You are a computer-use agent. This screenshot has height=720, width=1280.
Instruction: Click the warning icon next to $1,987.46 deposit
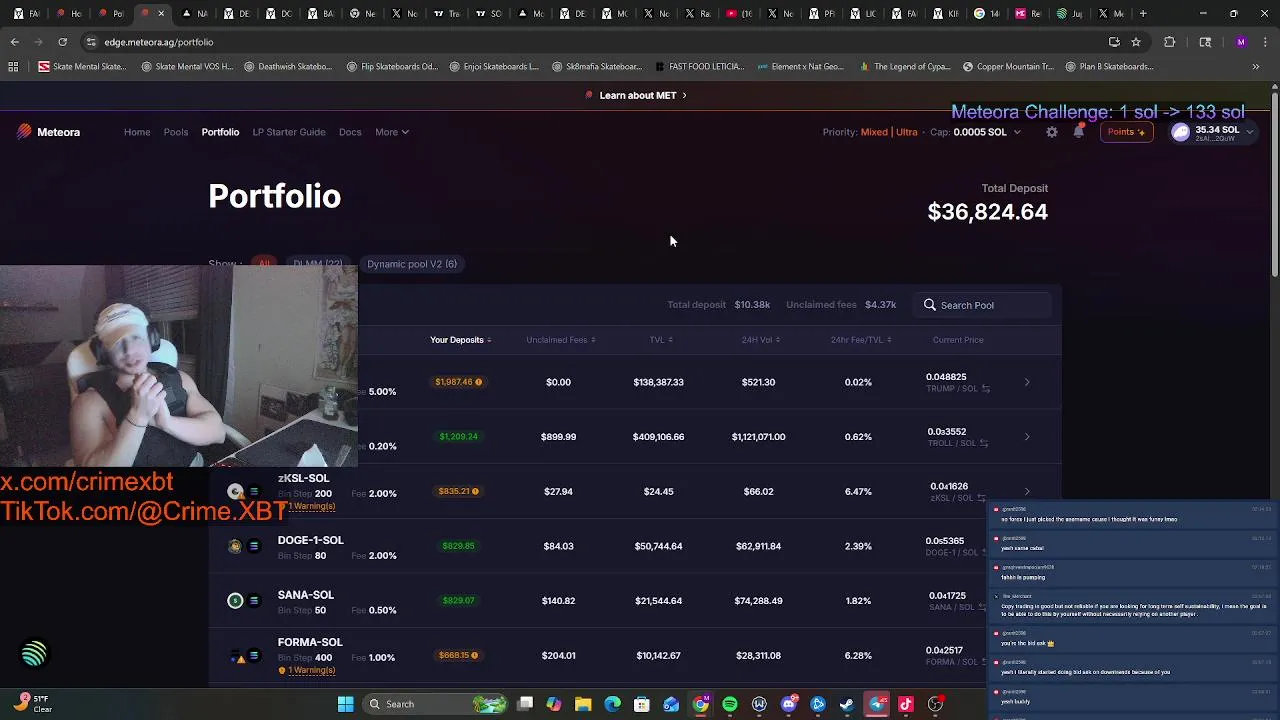point(478,382)
